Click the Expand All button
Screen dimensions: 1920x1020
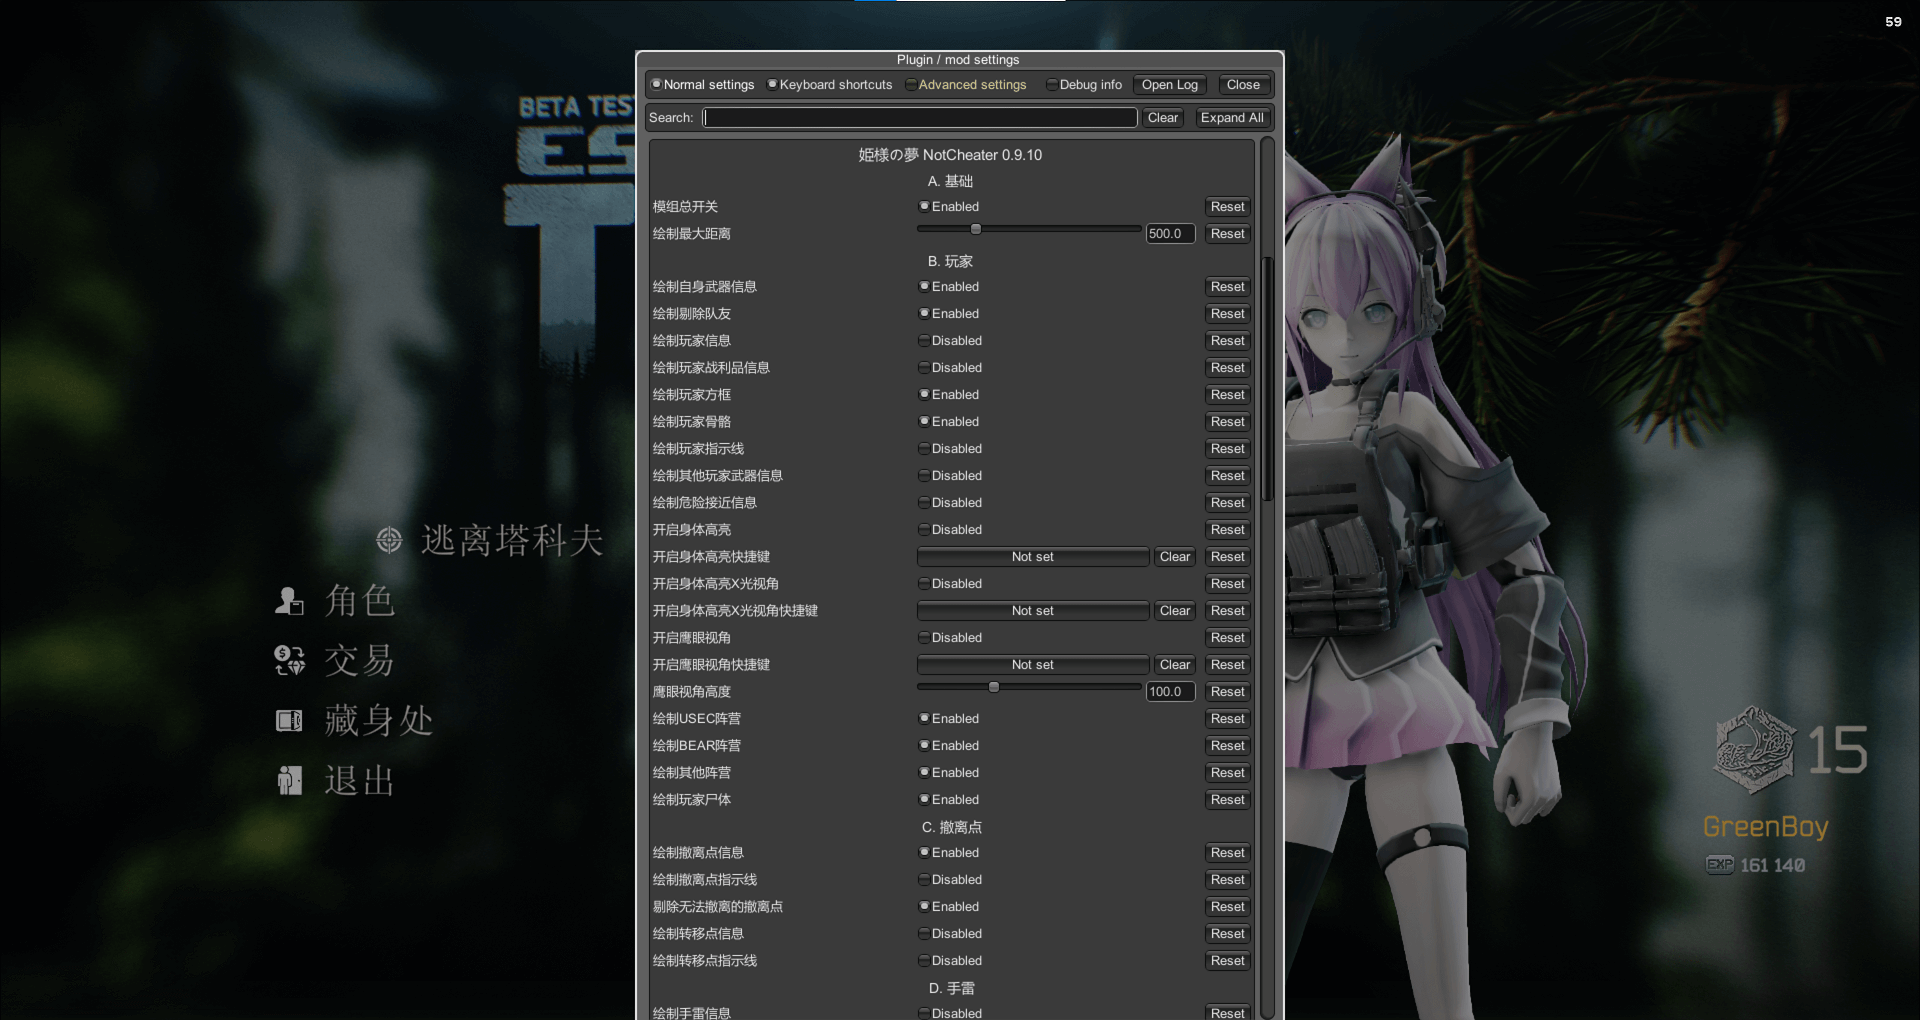1232,117
